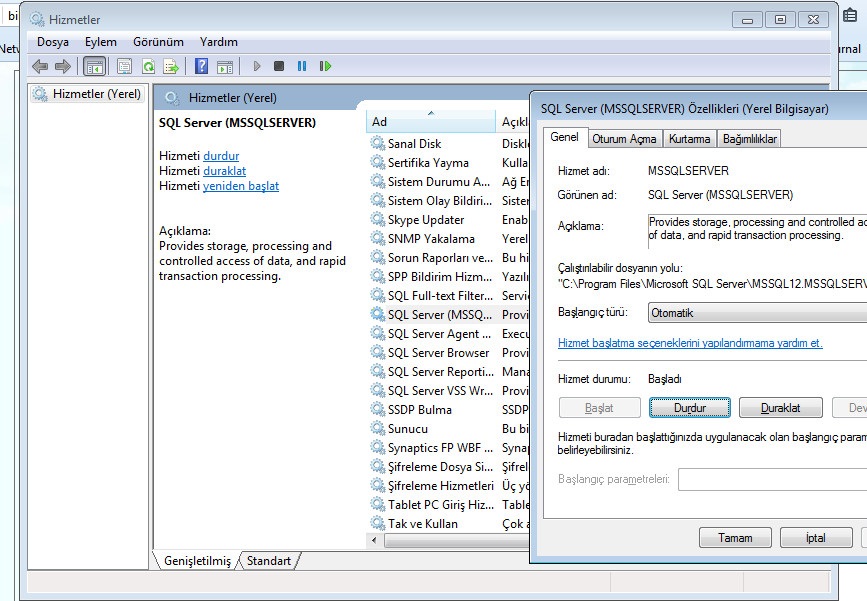
Task: Click the duraklat service link
Action: 224,171
